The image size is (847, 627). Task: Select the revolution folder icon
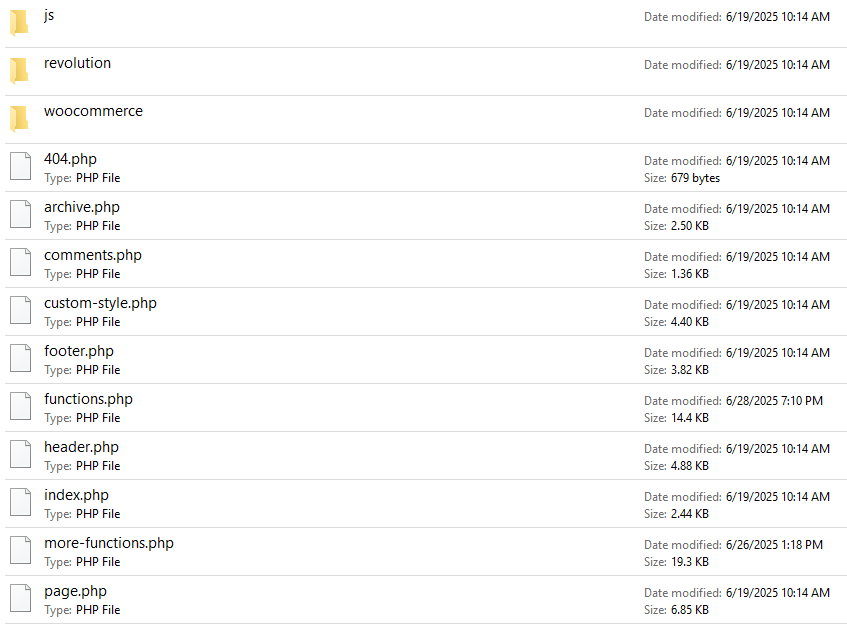click(20, 71)
